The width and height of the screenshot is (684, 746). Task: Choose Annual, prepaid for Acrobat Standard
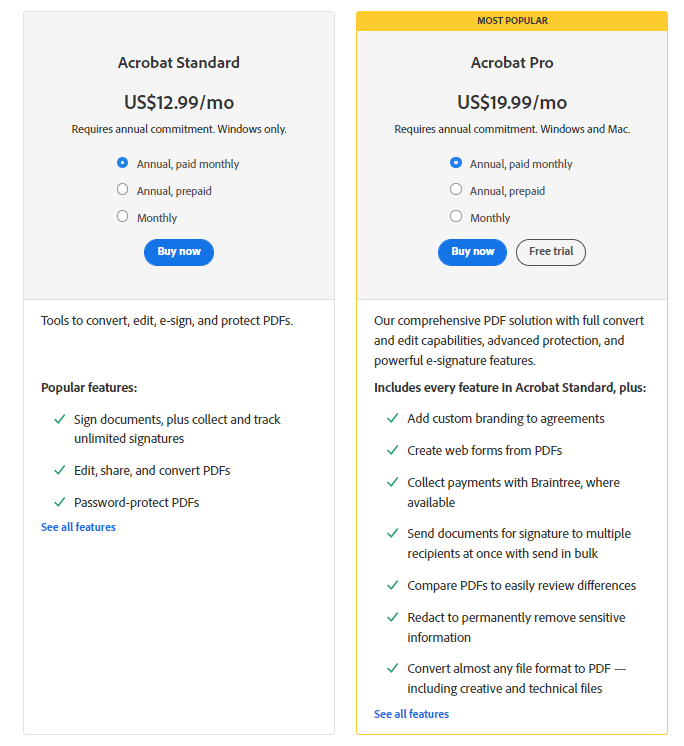click(x=123, y=190)
